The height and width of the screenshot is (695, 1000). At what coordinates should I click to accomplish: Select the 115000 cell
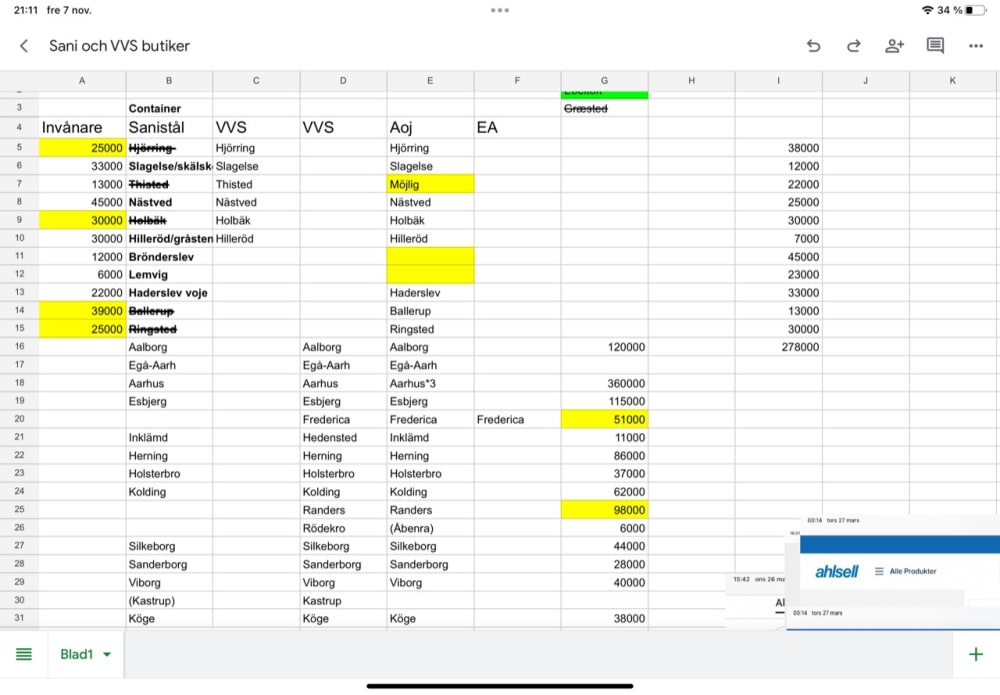click(605, 402)
